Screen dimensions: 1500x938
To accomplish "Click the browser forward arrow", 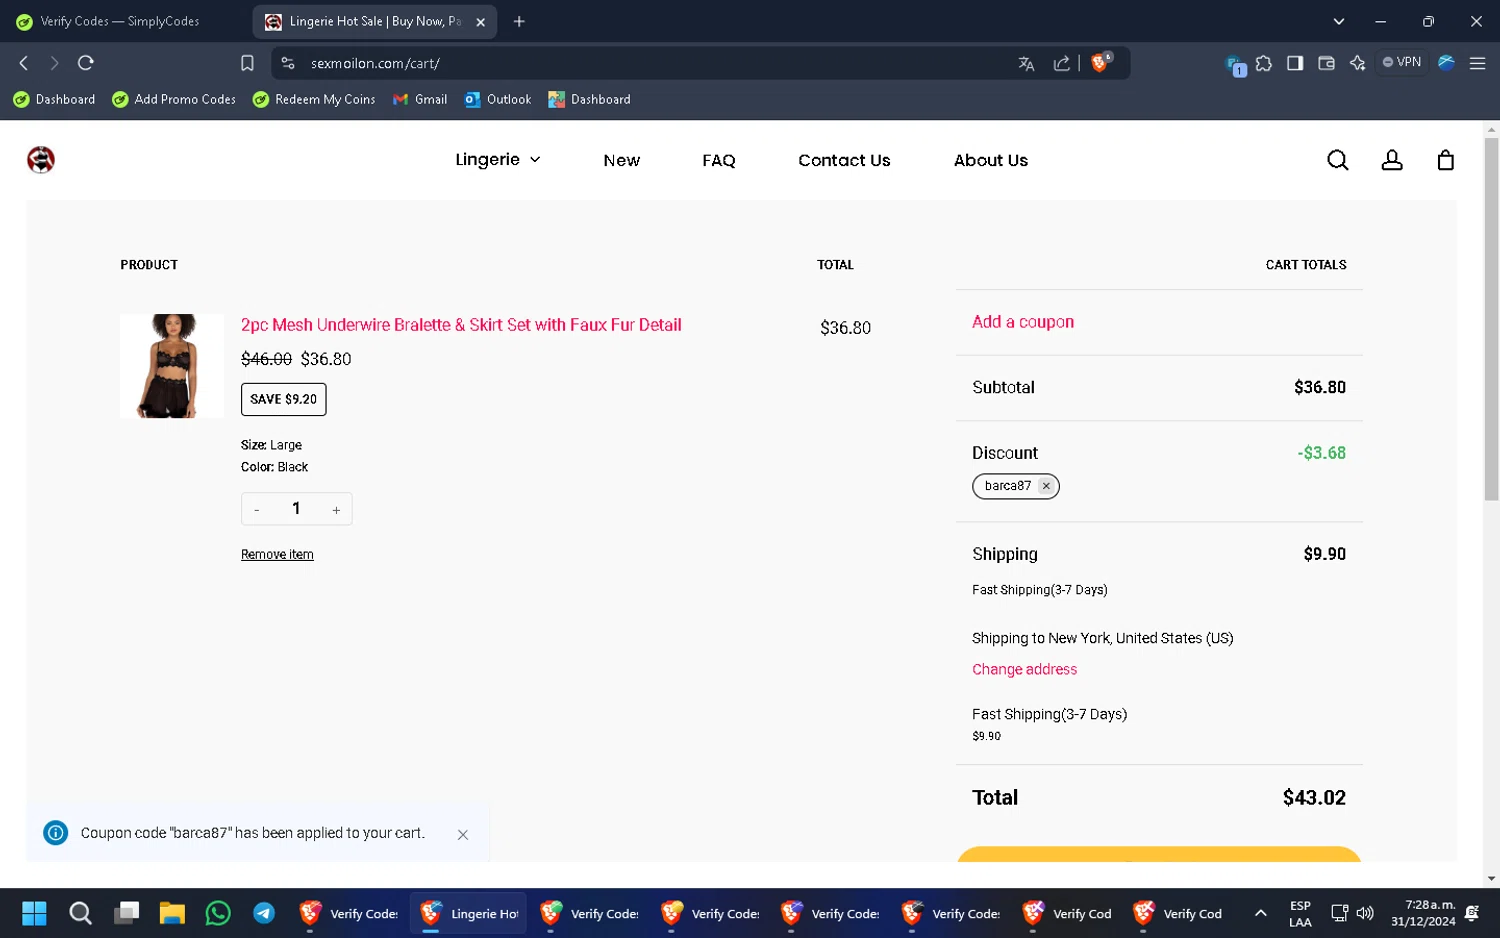I will coord(54,63).
